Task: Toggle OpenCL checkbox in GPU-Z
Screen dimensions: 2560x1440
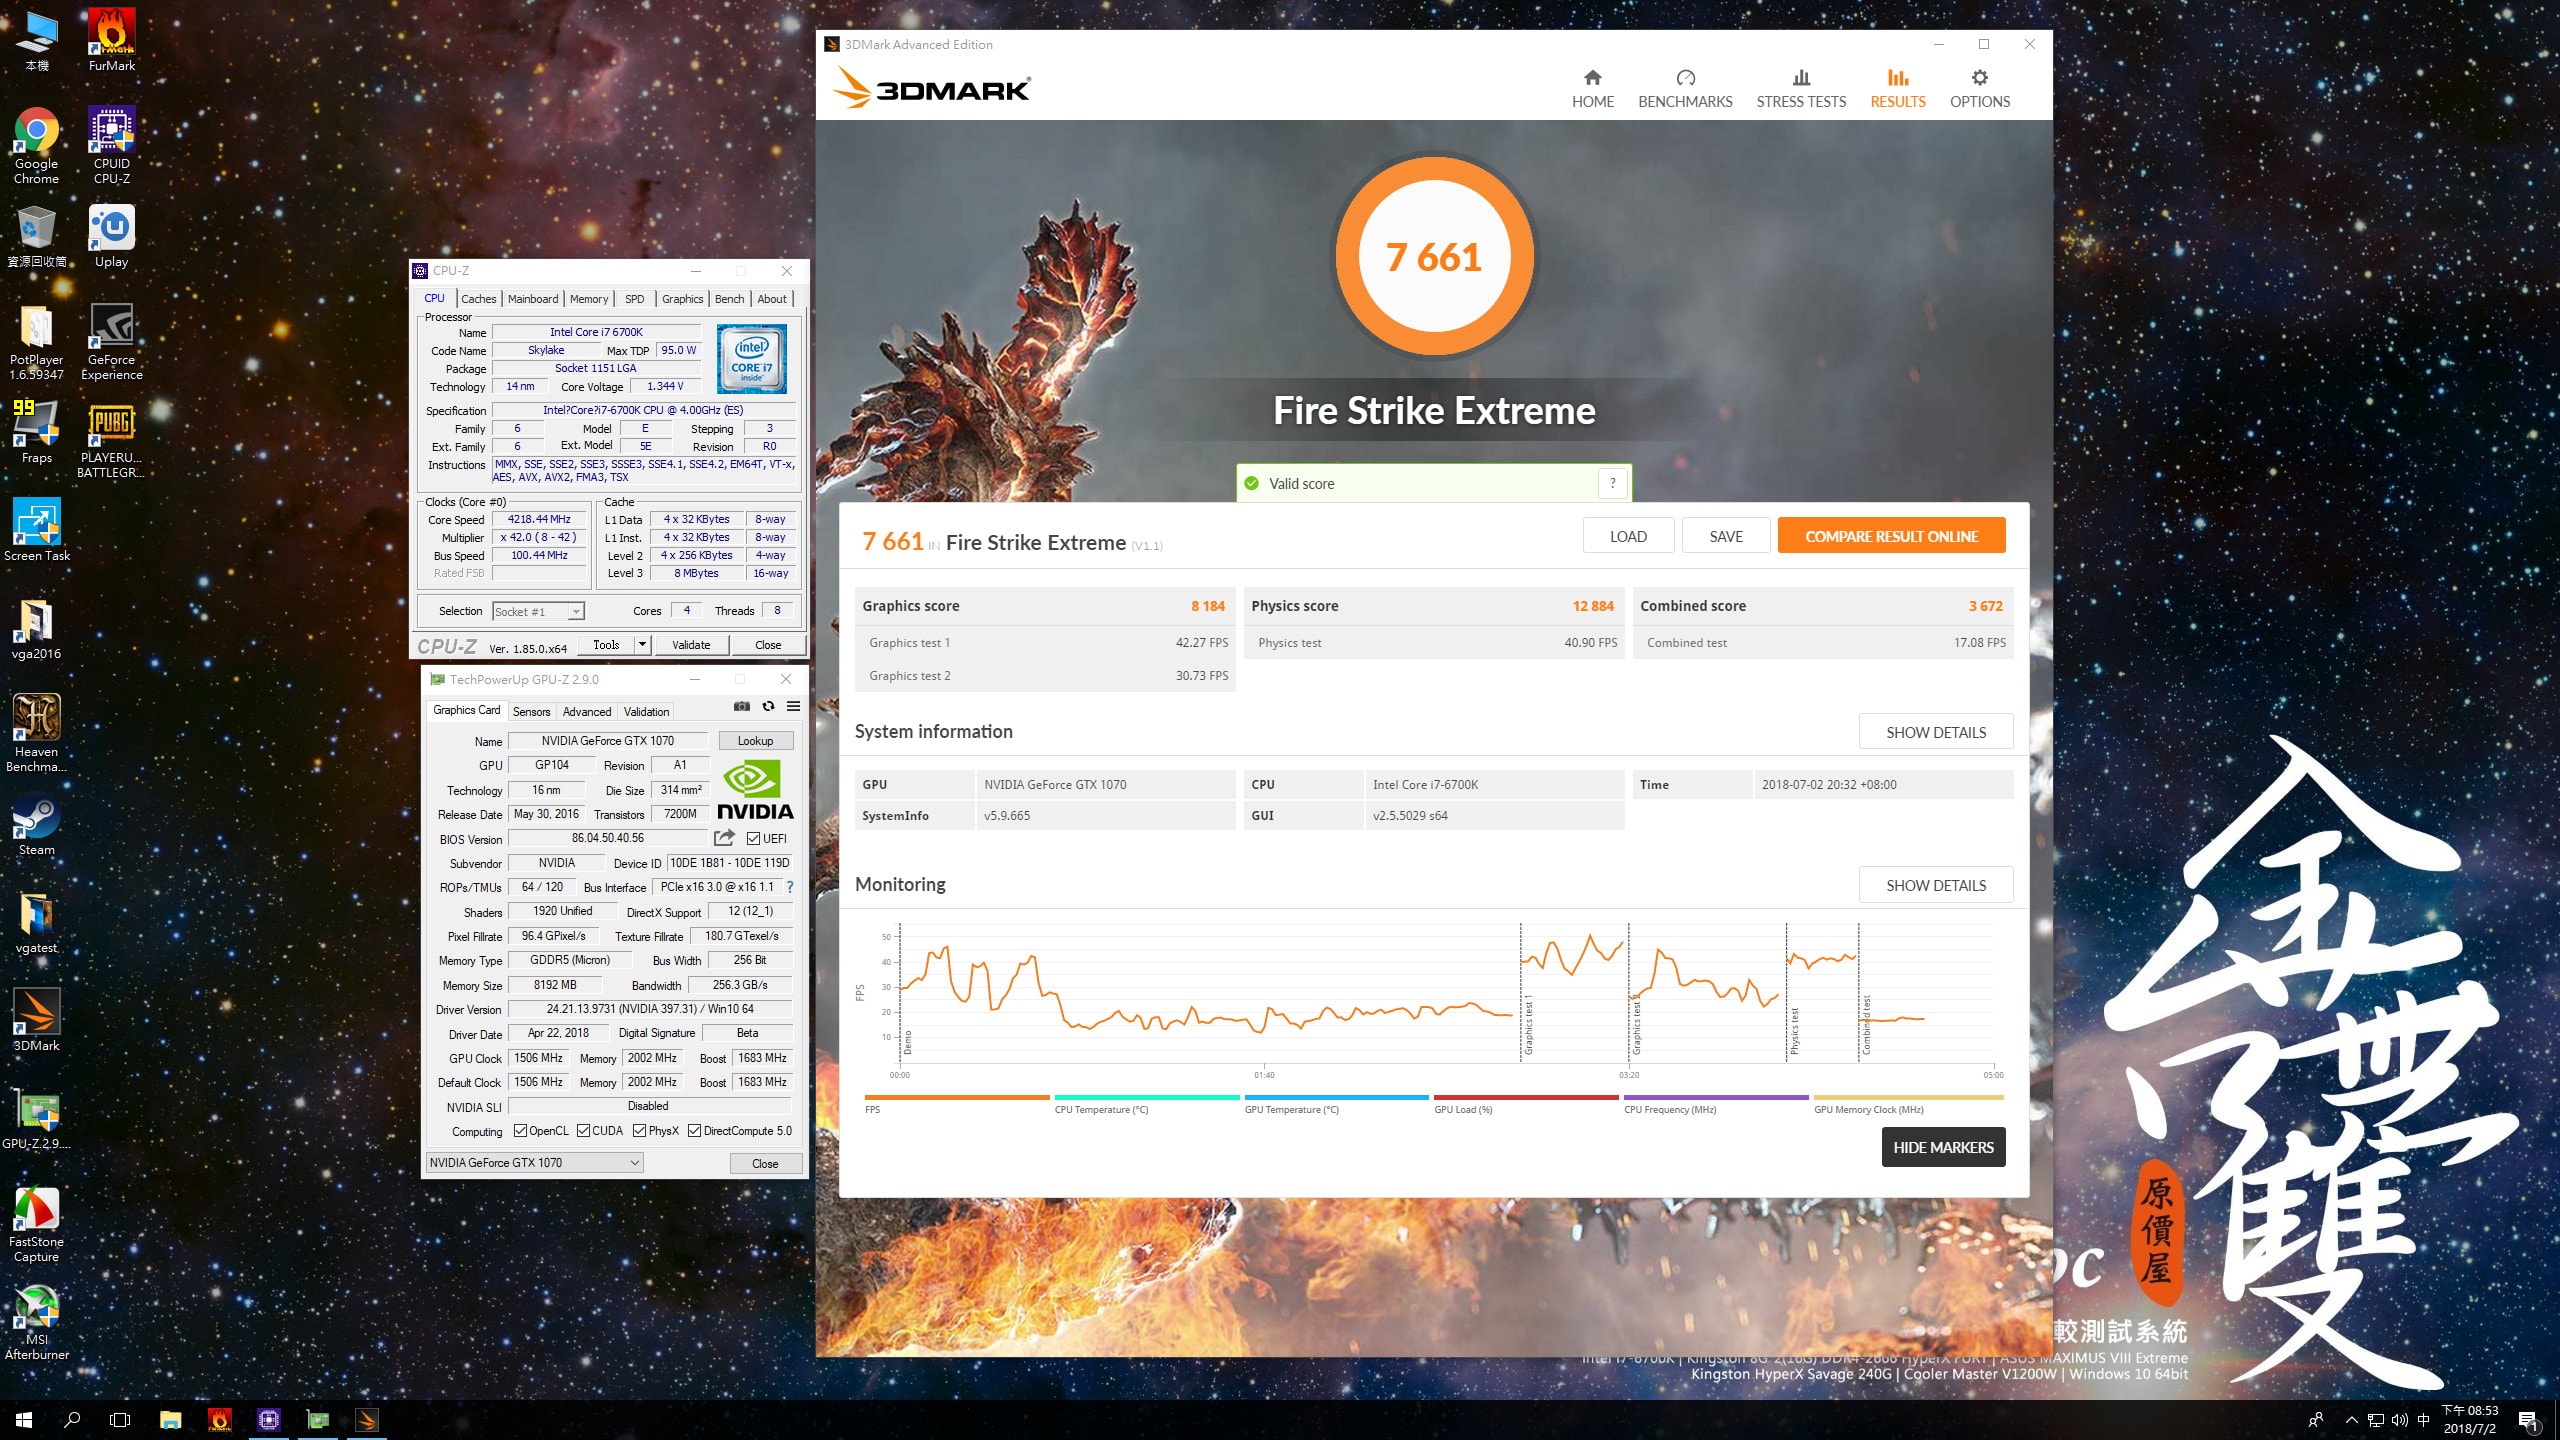Action: coord(520,1131)
